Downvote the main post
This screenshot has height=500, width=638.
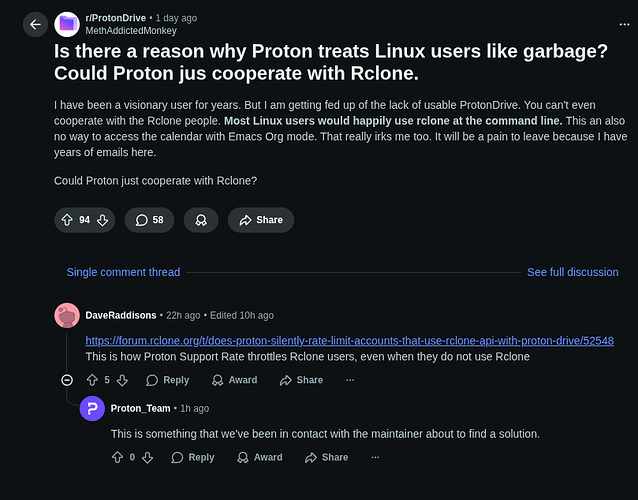[102, 220]
